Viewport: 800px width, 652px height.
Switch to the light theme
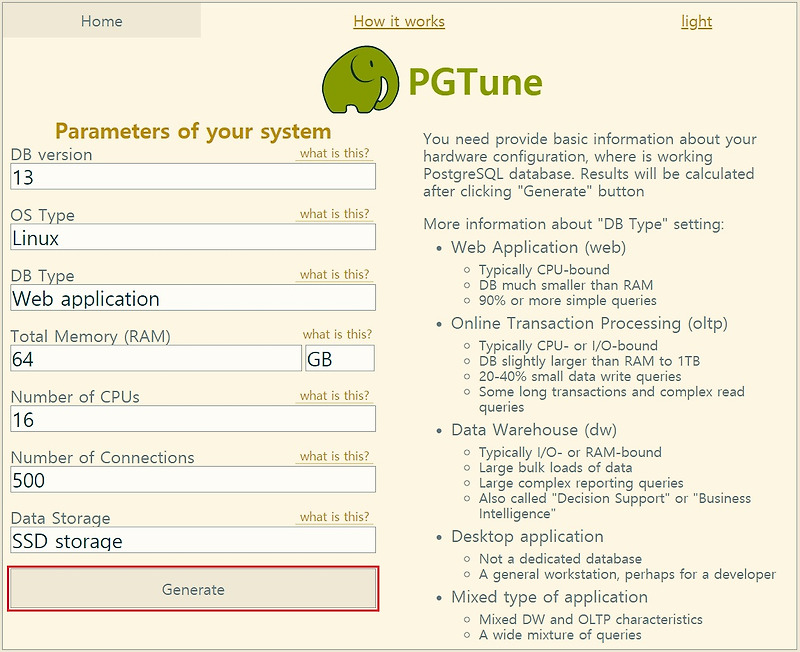pyautogui.click(x=697, y=21)
